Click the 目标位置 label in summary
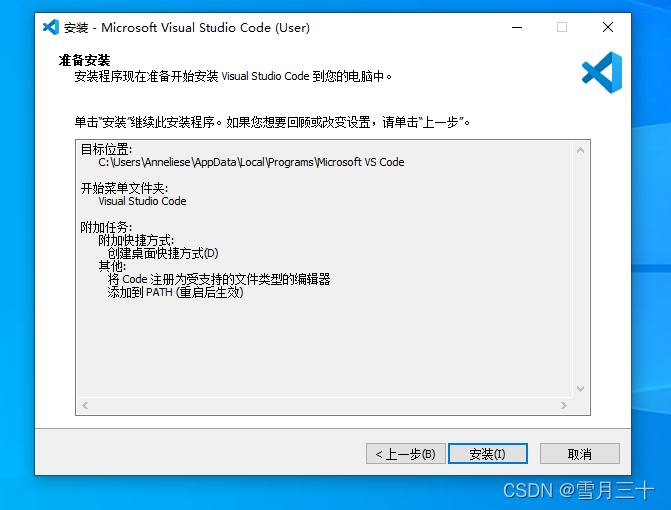 point(107,149)
